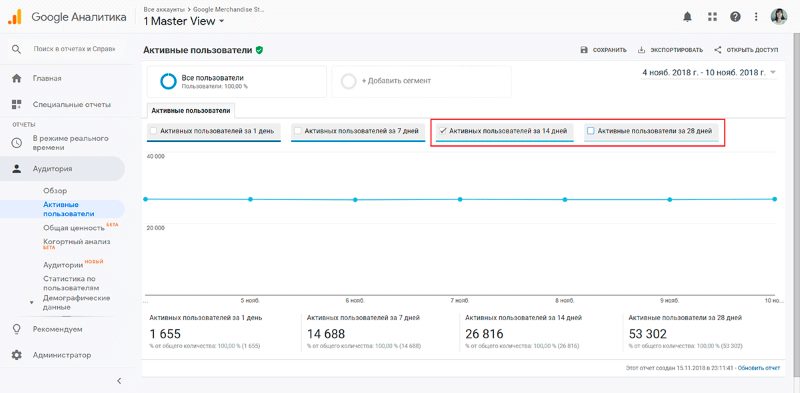The height and width of the screenshot is (393, 800).
Task: Open Когортный анализ report
Action: coord(77,242)
